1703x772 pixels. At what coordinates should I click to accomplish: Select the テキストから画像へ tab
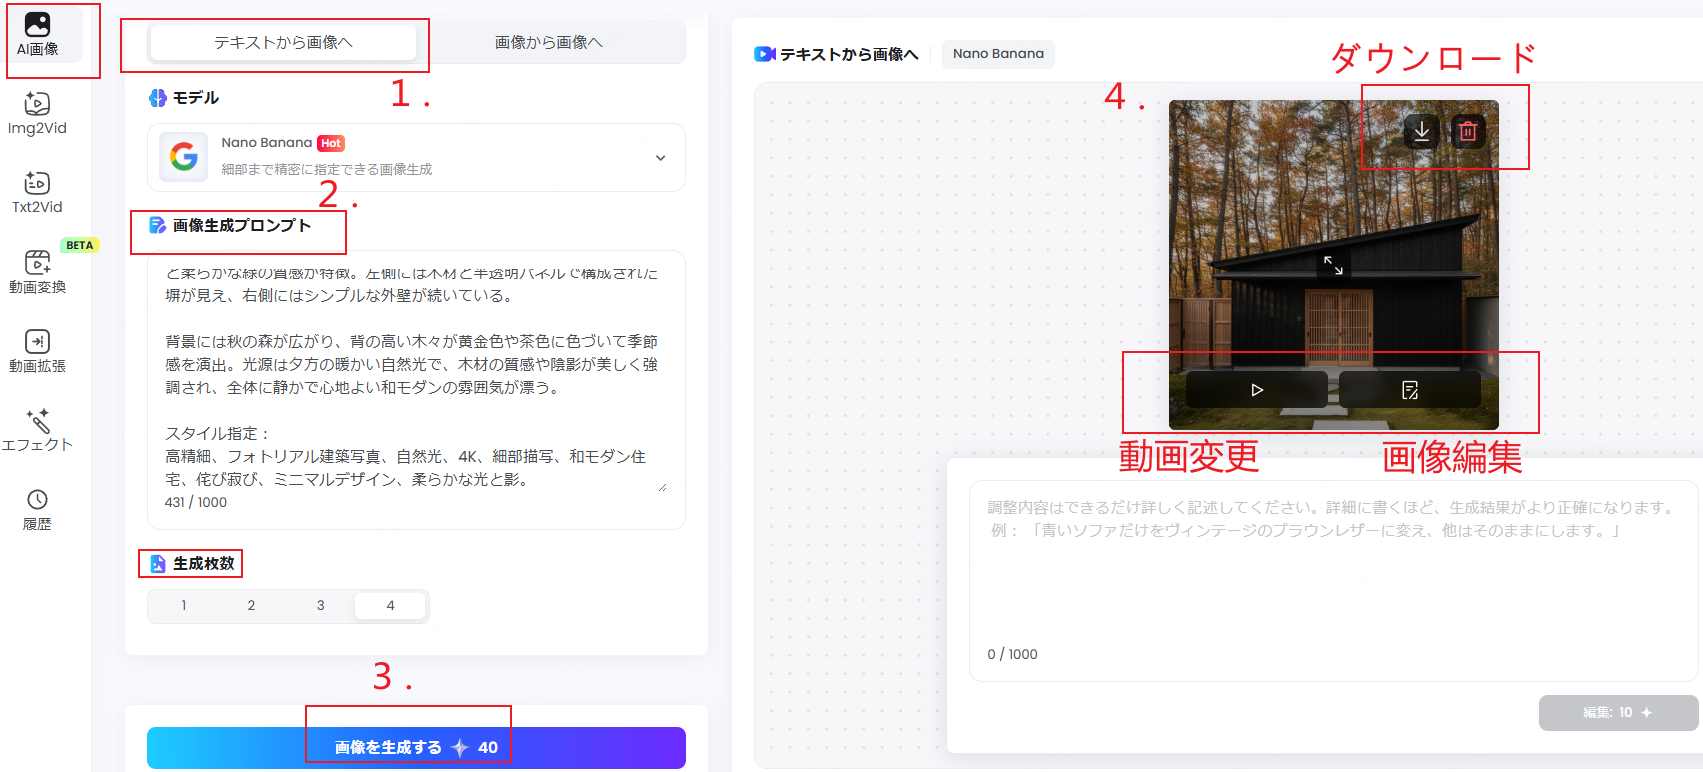pos(283,42)
